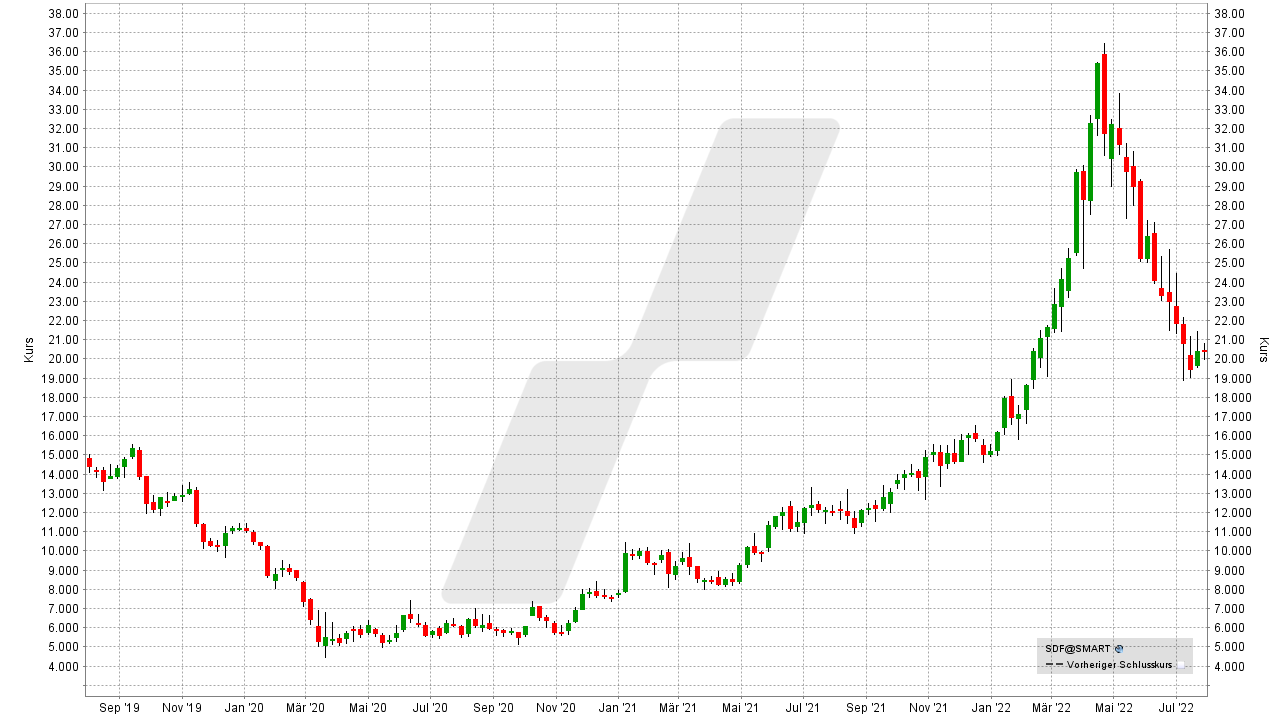This screenshot has height=721, width=1281.
Task: Select the Nov '21 date label
Action: [929, 708]
